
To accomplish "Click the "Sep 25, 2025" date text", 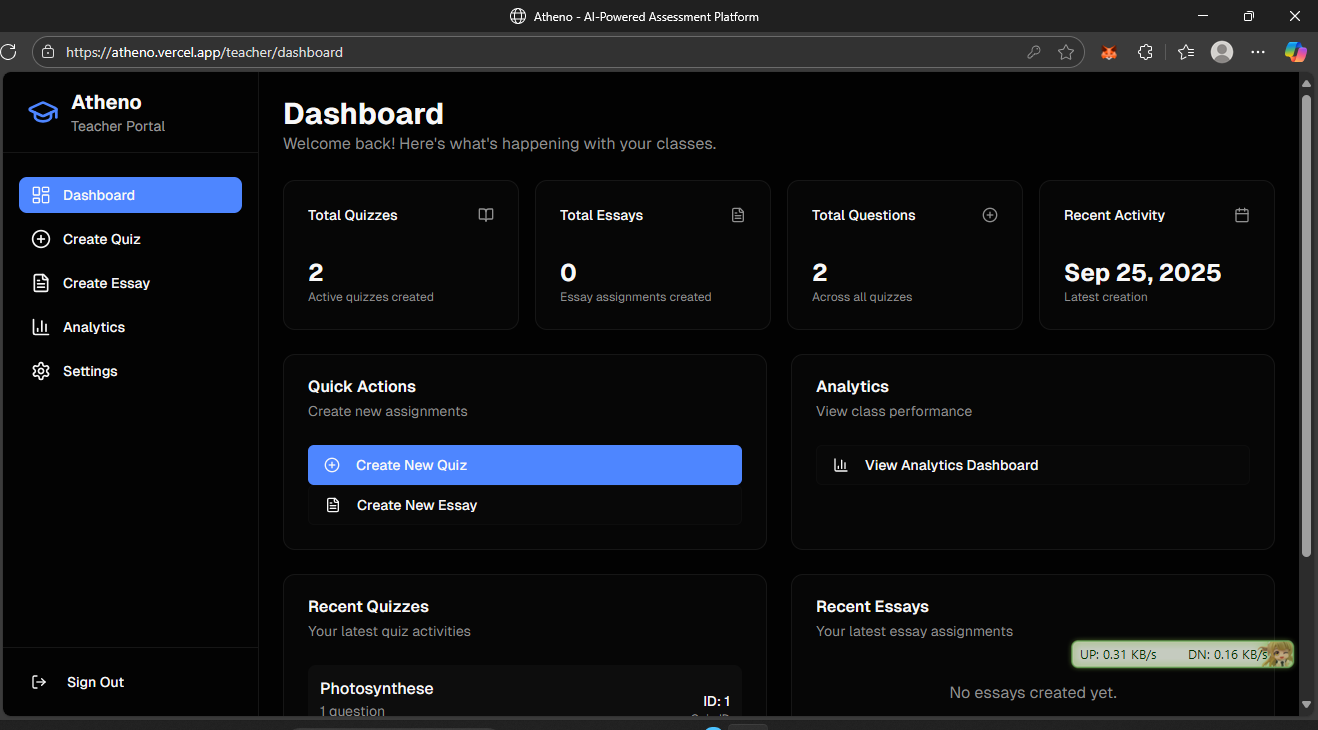I will click(x=1143, y=273).
